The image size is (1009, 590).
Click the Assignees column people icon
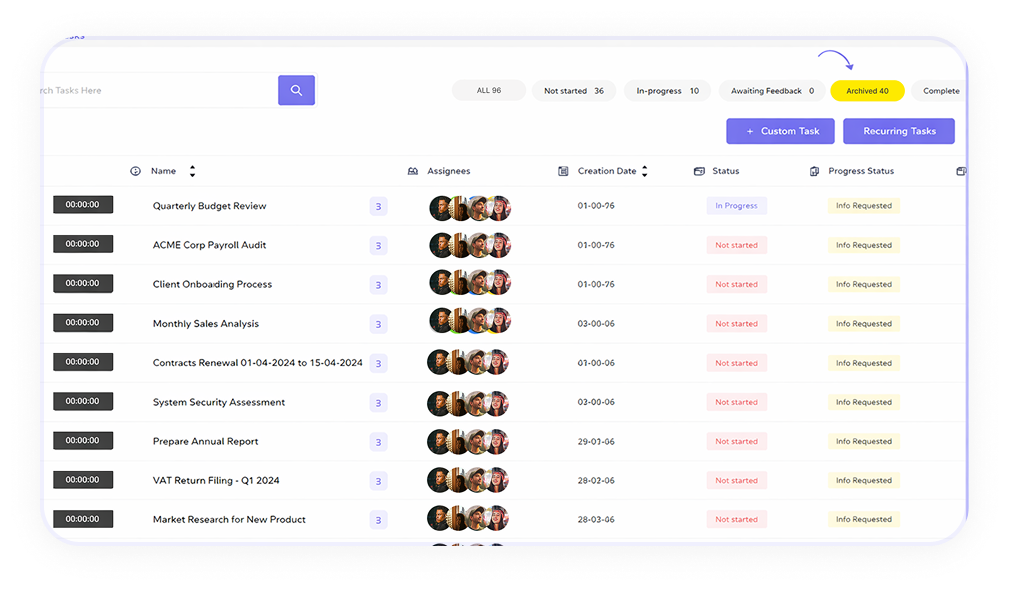[x=413, y=171]
